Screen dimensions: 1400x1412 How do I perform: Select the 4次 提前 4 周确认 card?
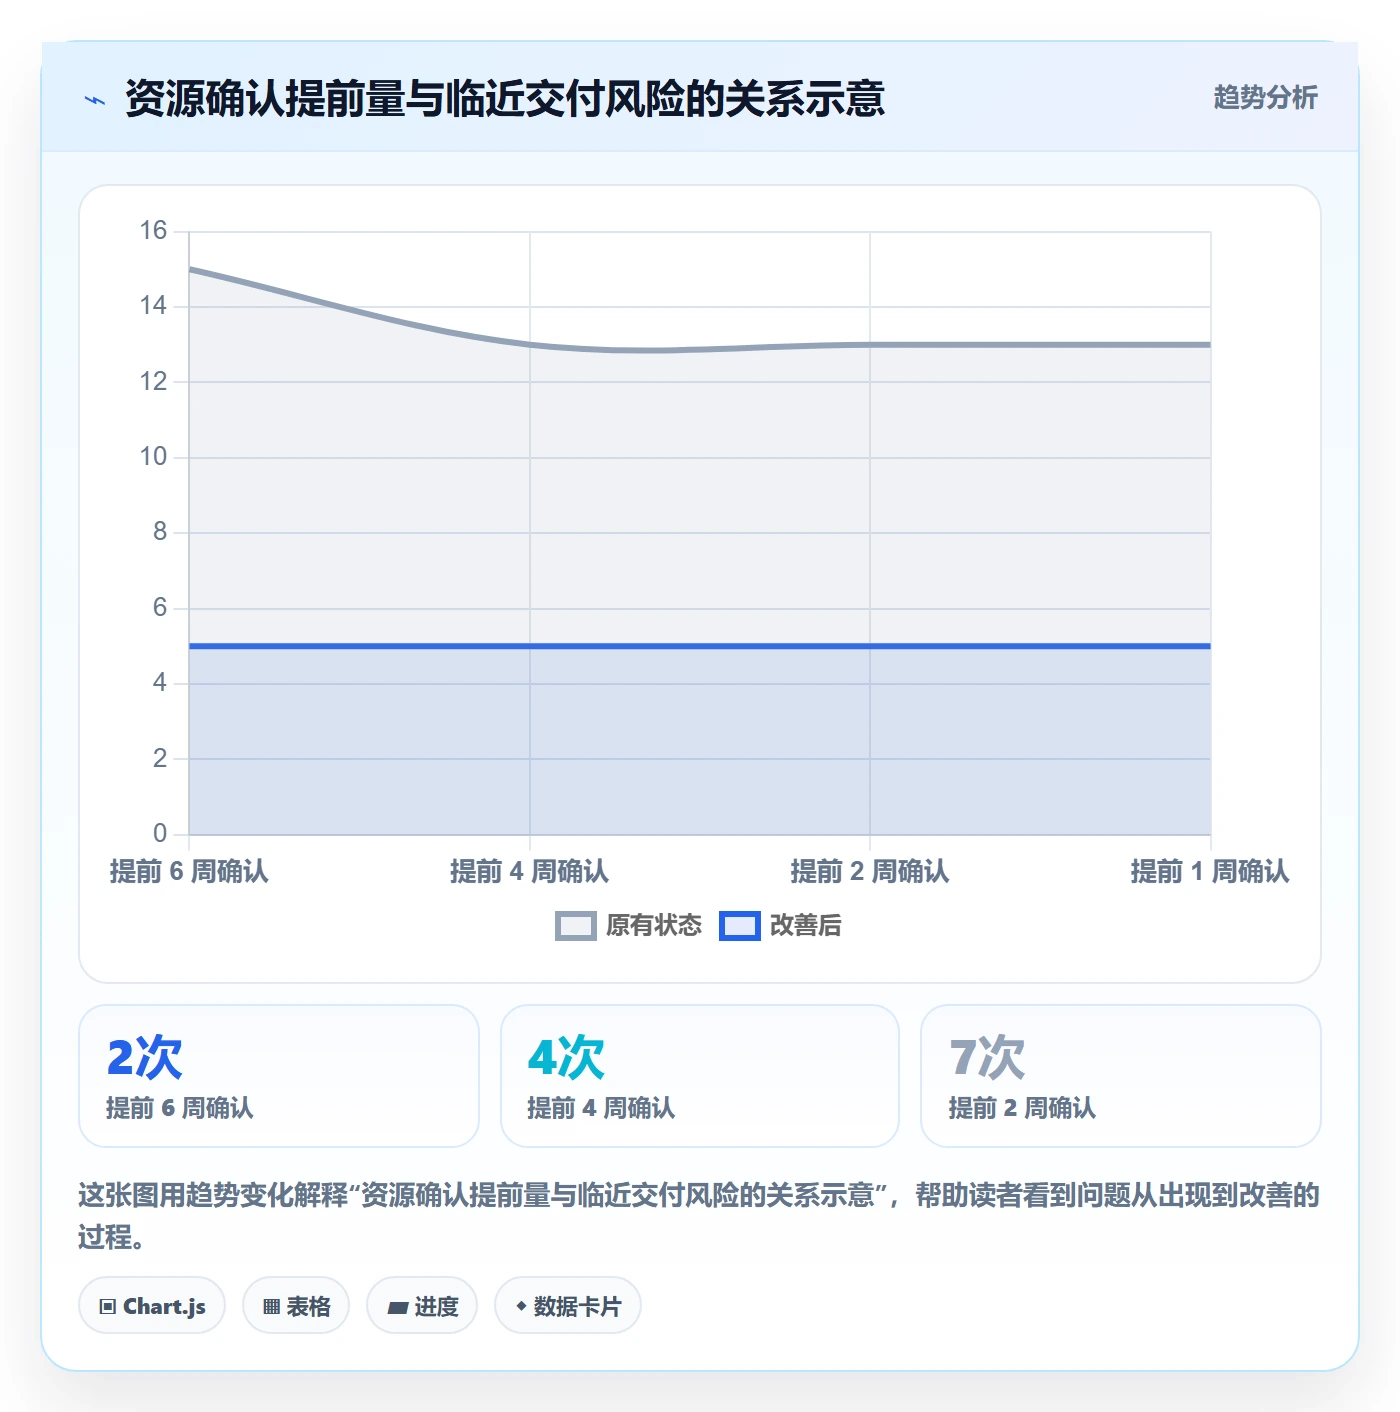point(700,1076)
